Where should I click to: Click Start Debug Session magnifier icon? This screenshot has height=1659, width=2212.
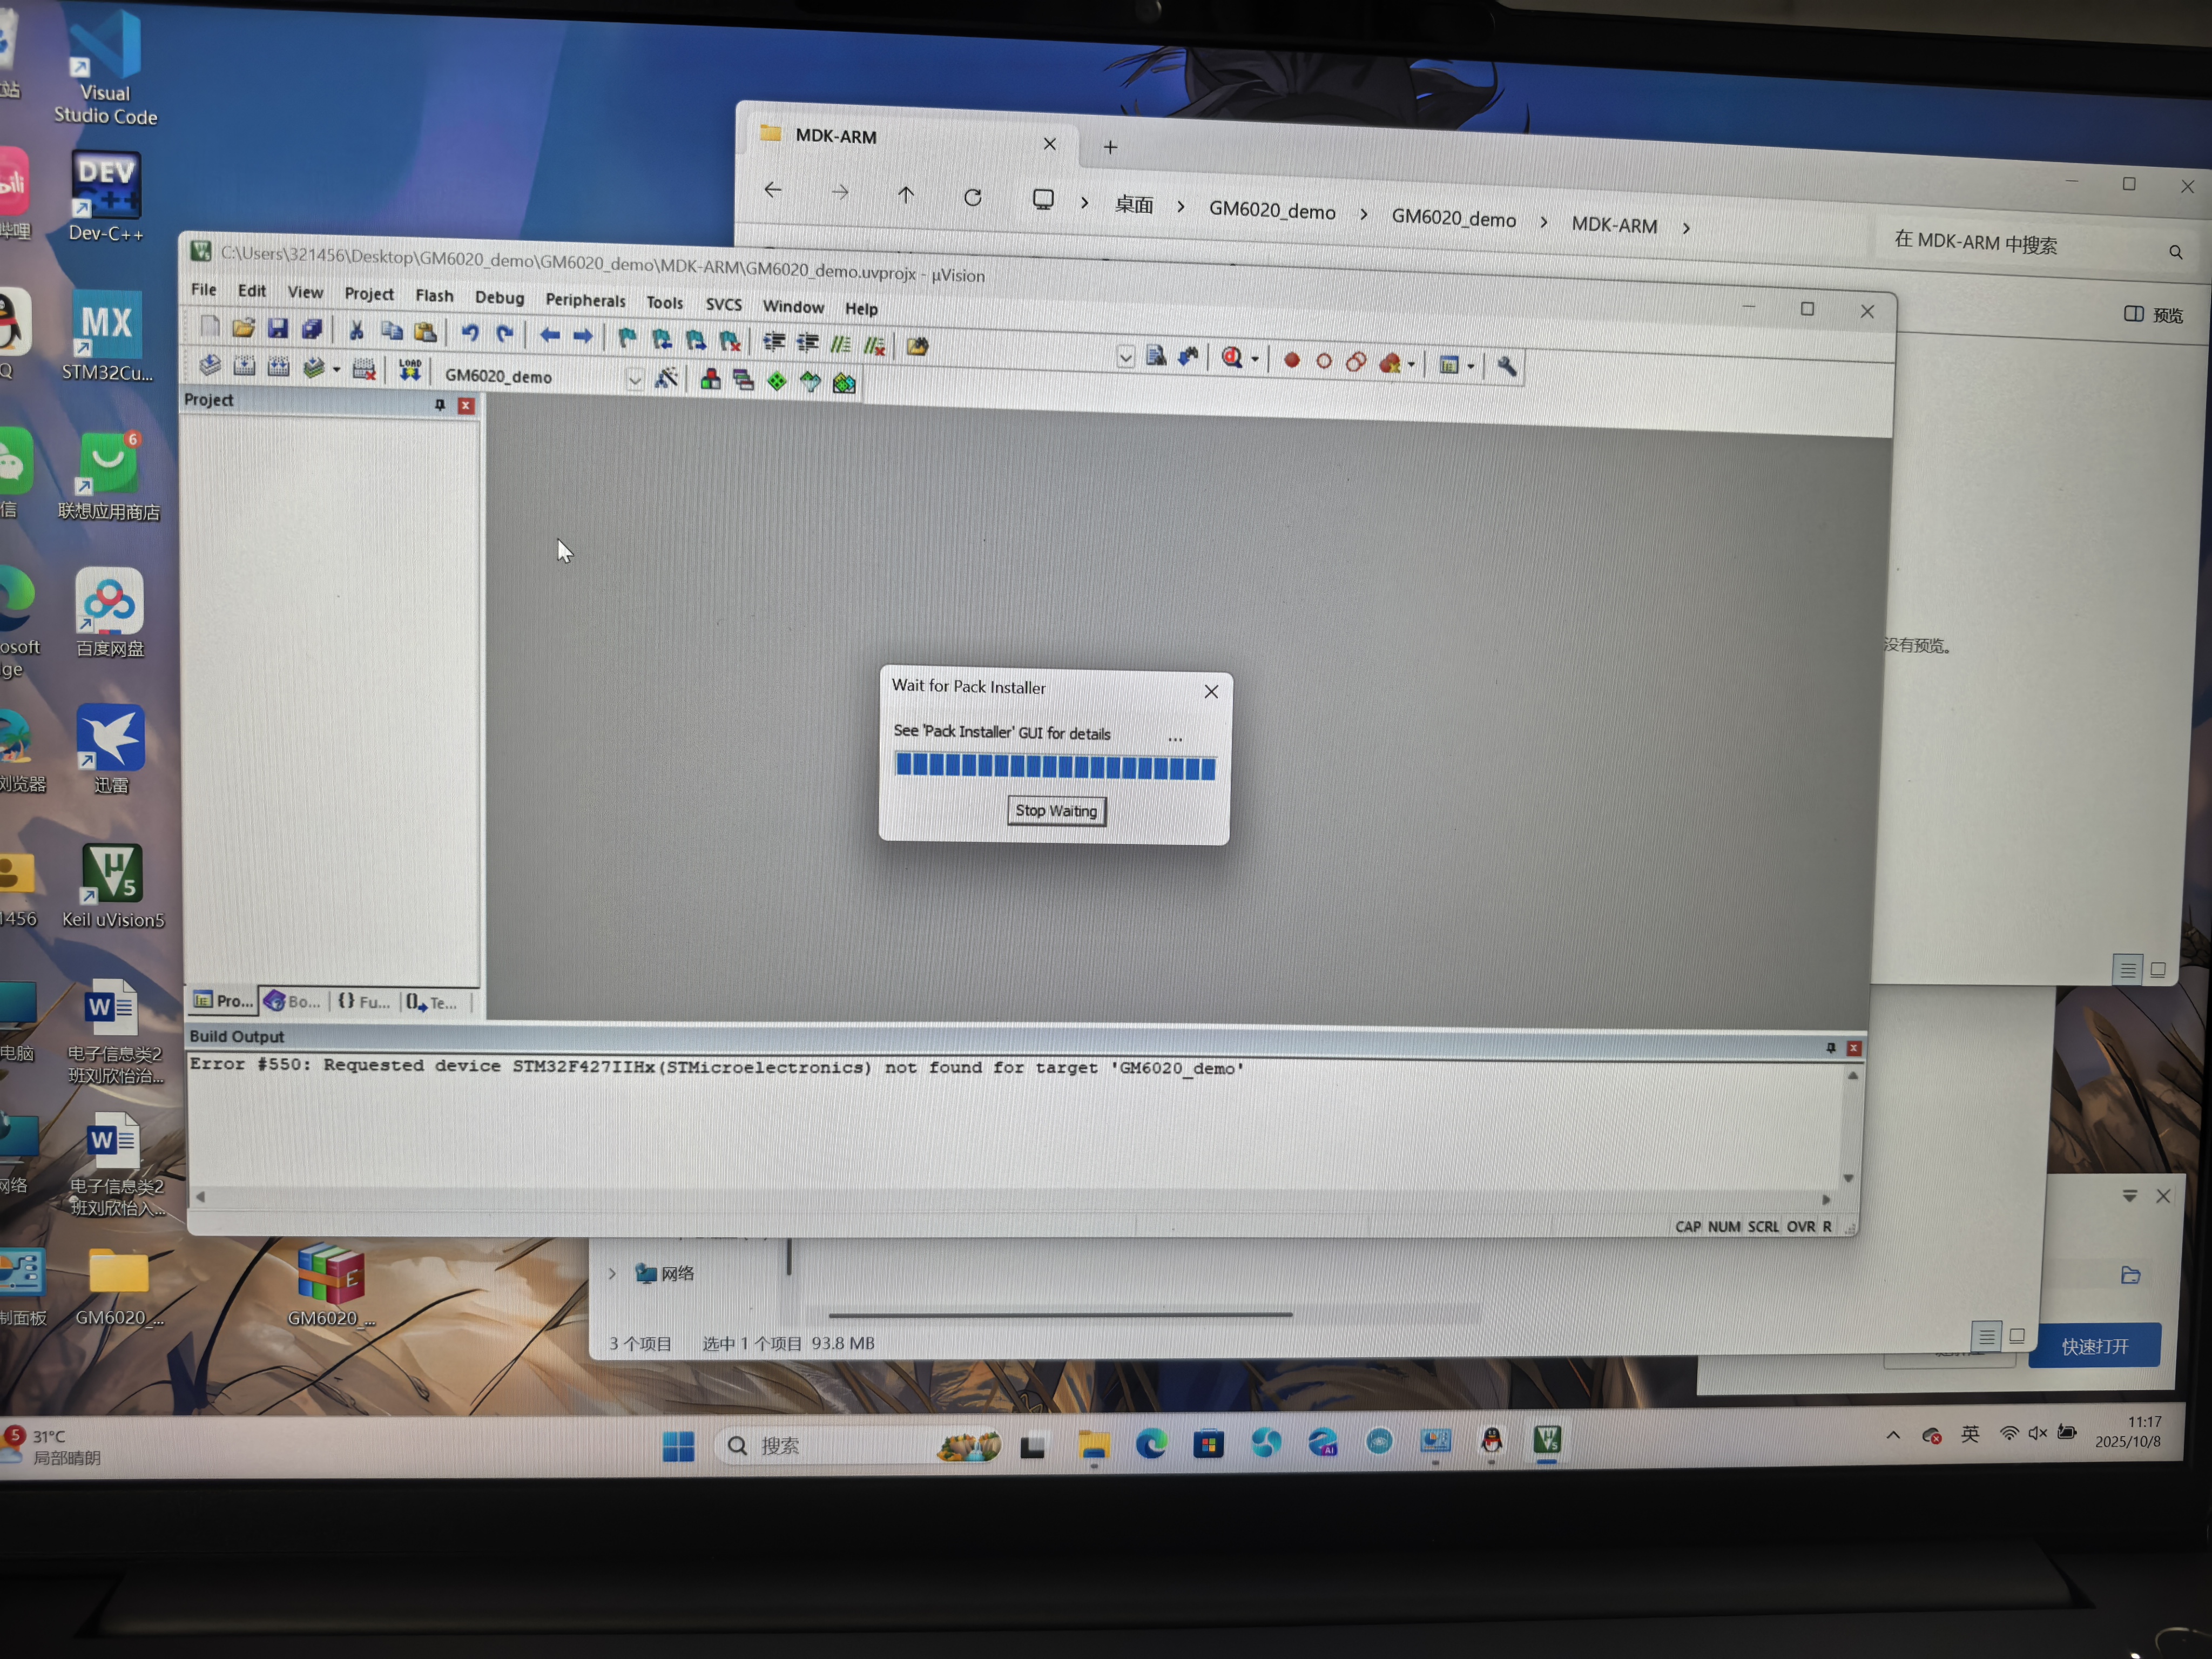[x=1232, y=358]
